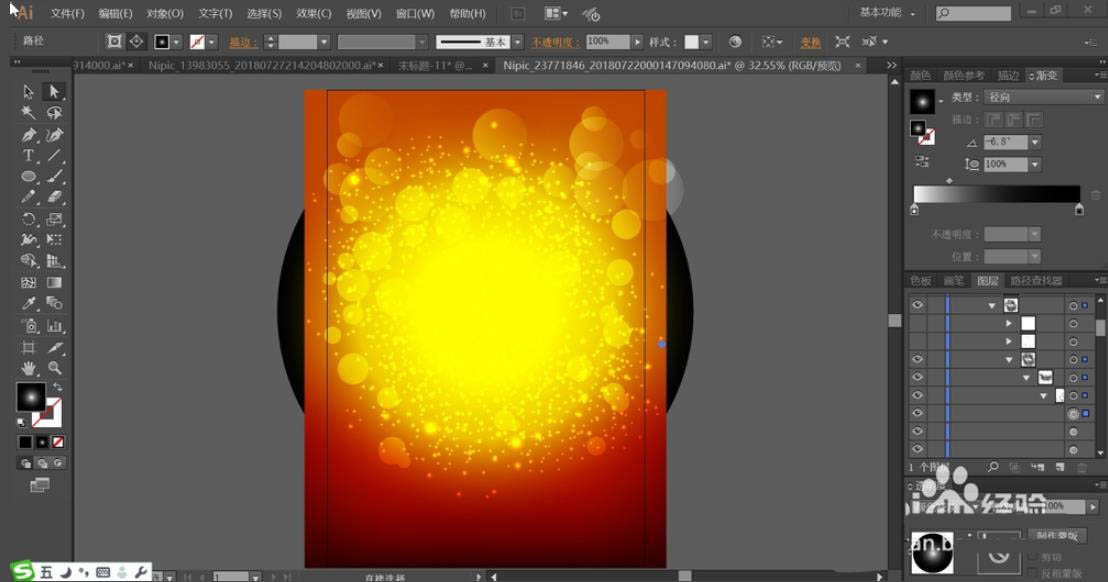Open 文件(F) menu
The image size is (1108, 582).
pyautogui.click(x=67, y=13)
